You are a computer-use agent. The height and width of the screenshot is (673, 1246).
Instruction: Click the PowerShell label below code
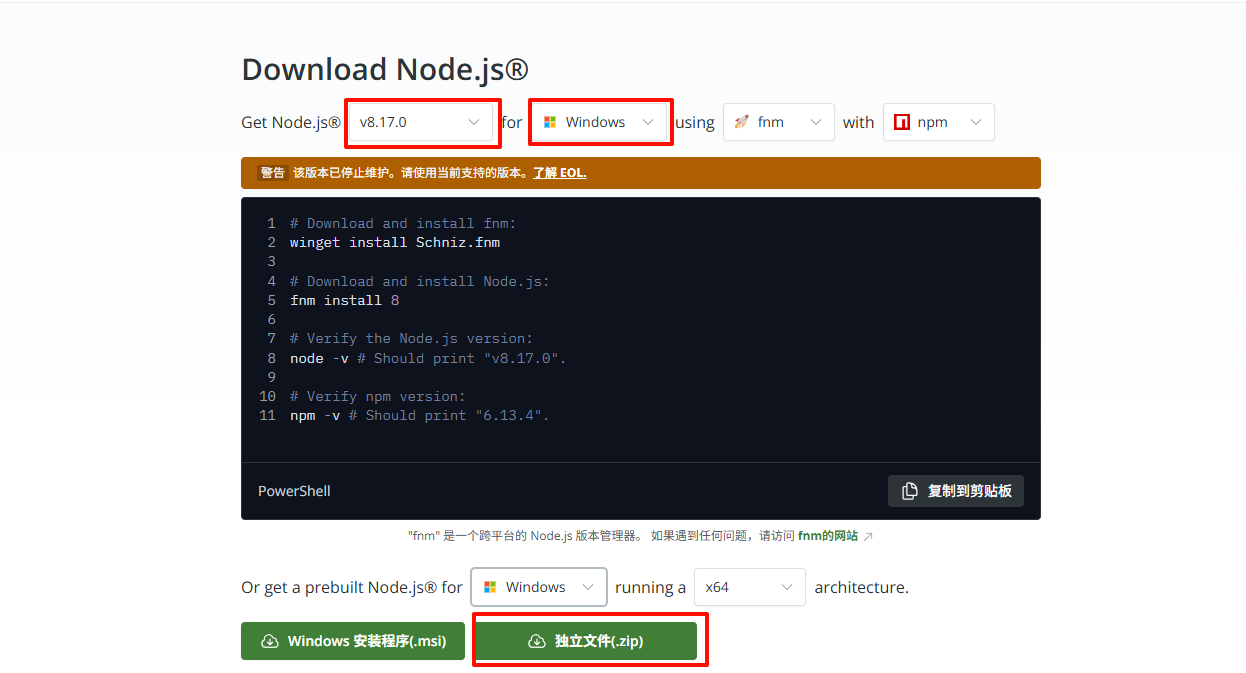coord(294,491)
